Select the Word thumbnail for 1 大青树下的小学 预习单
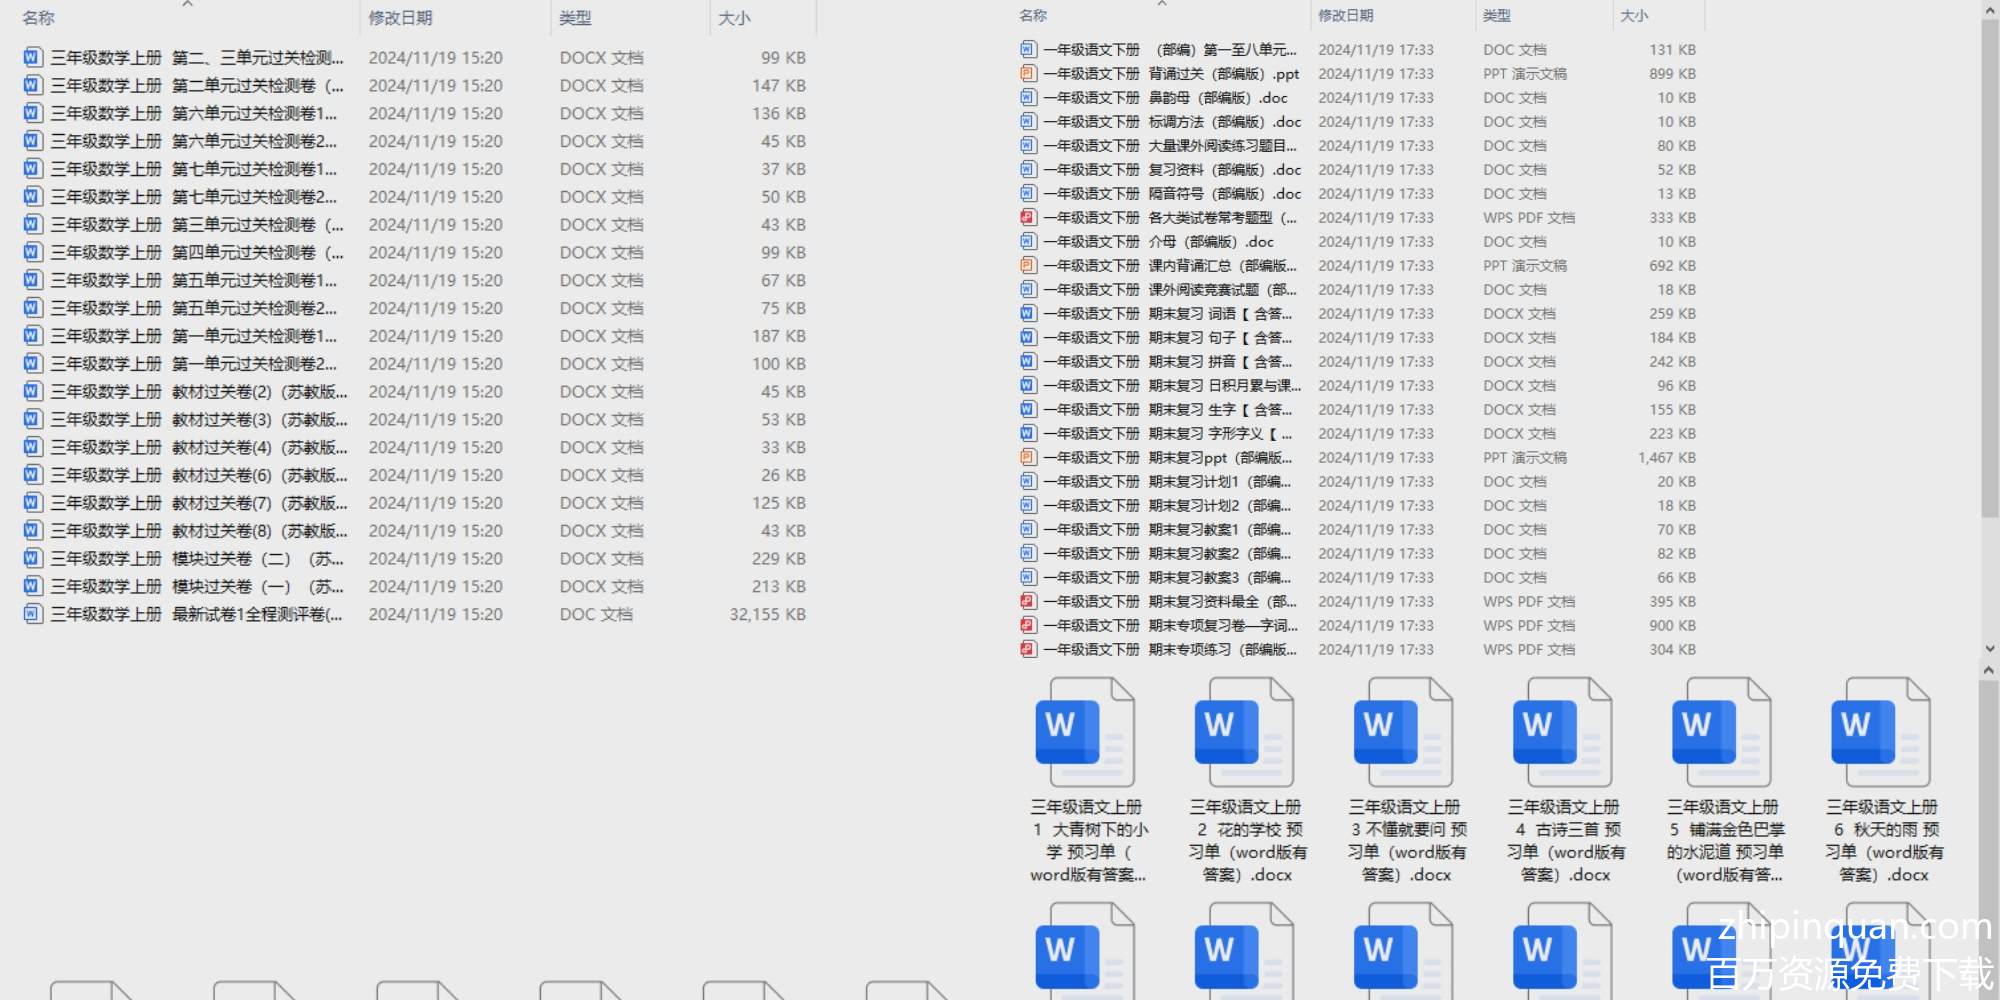This screenshot has height=1000, width=2000. [x=1086, y=732]
